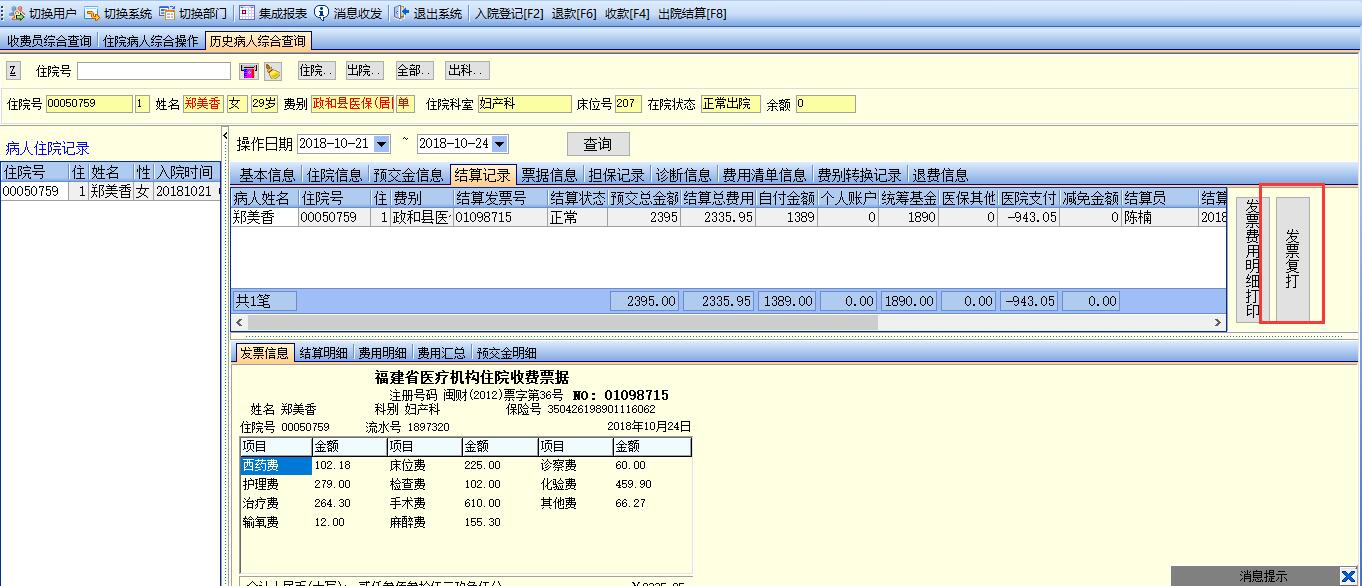This screenshot has width=1362, height=586.
Task: Click the 住院科室 field showing 妇产科
Action: 523,104
